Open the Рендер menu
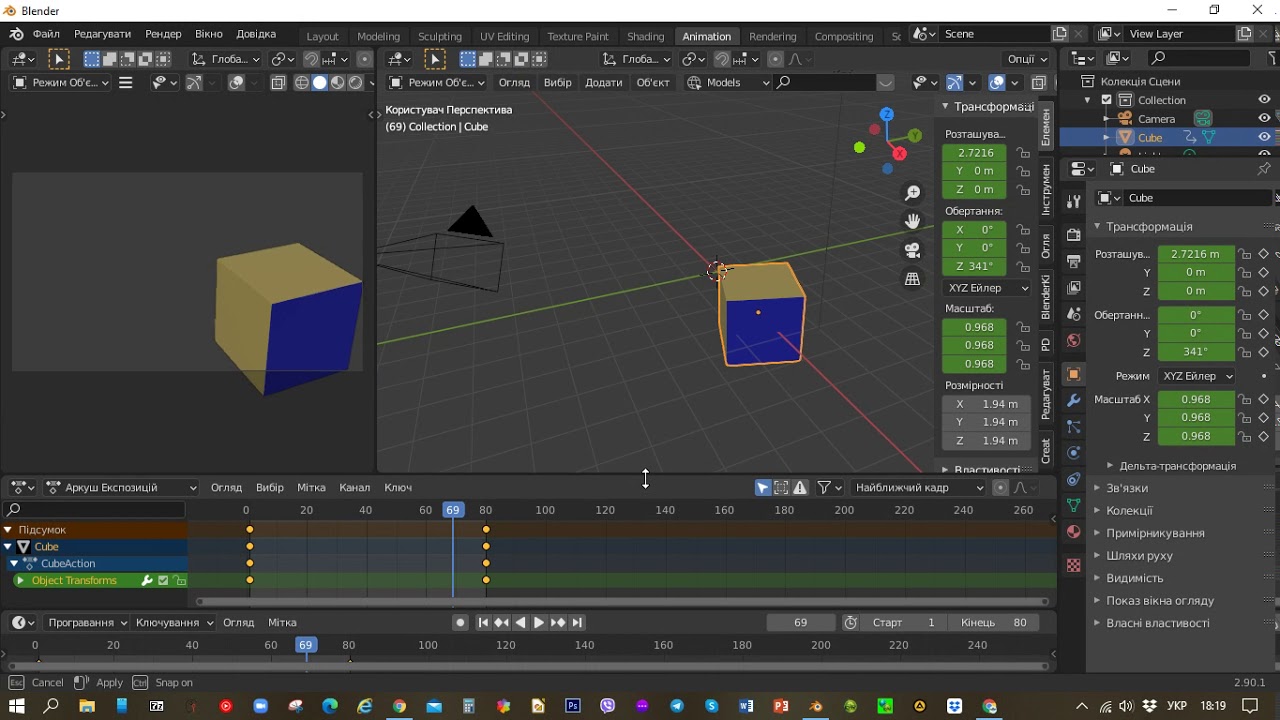The width and height of the screenshot is (1280, 720). click(x=163, y=34)
